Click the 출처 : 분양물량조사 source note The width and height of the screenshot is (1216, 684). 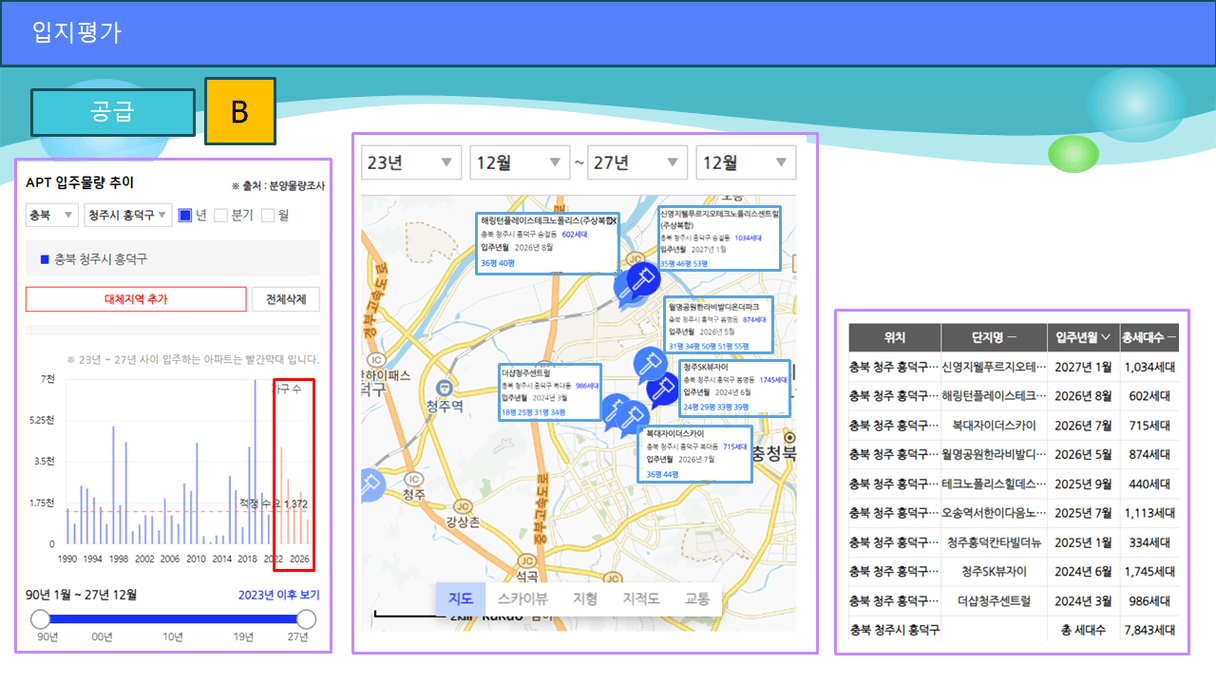[x=278, y=186]
